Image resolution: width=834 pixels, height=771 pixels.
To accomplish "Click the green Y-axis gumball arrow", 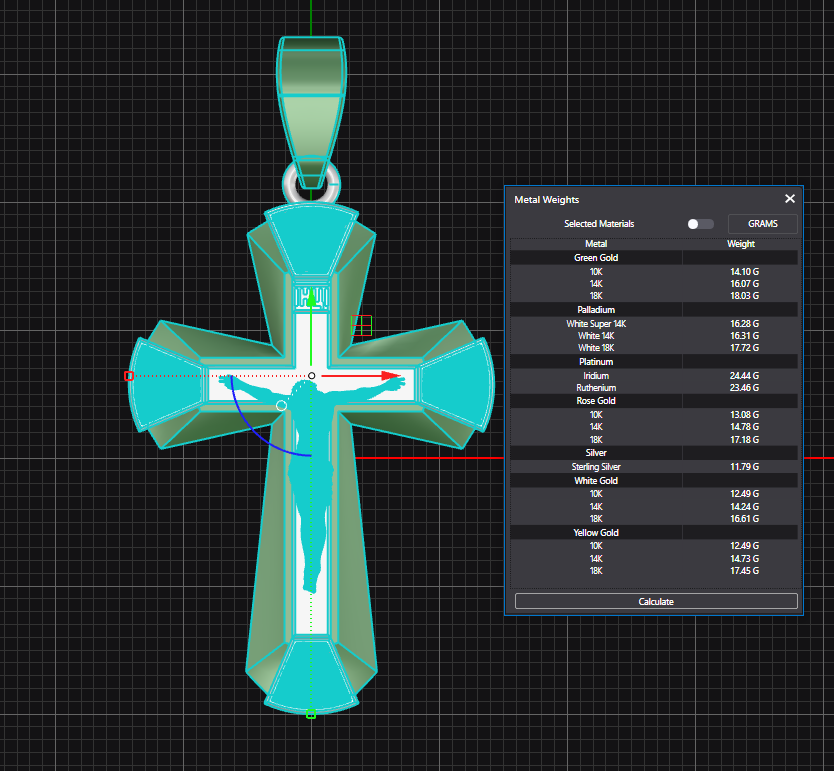I will 311,299.
